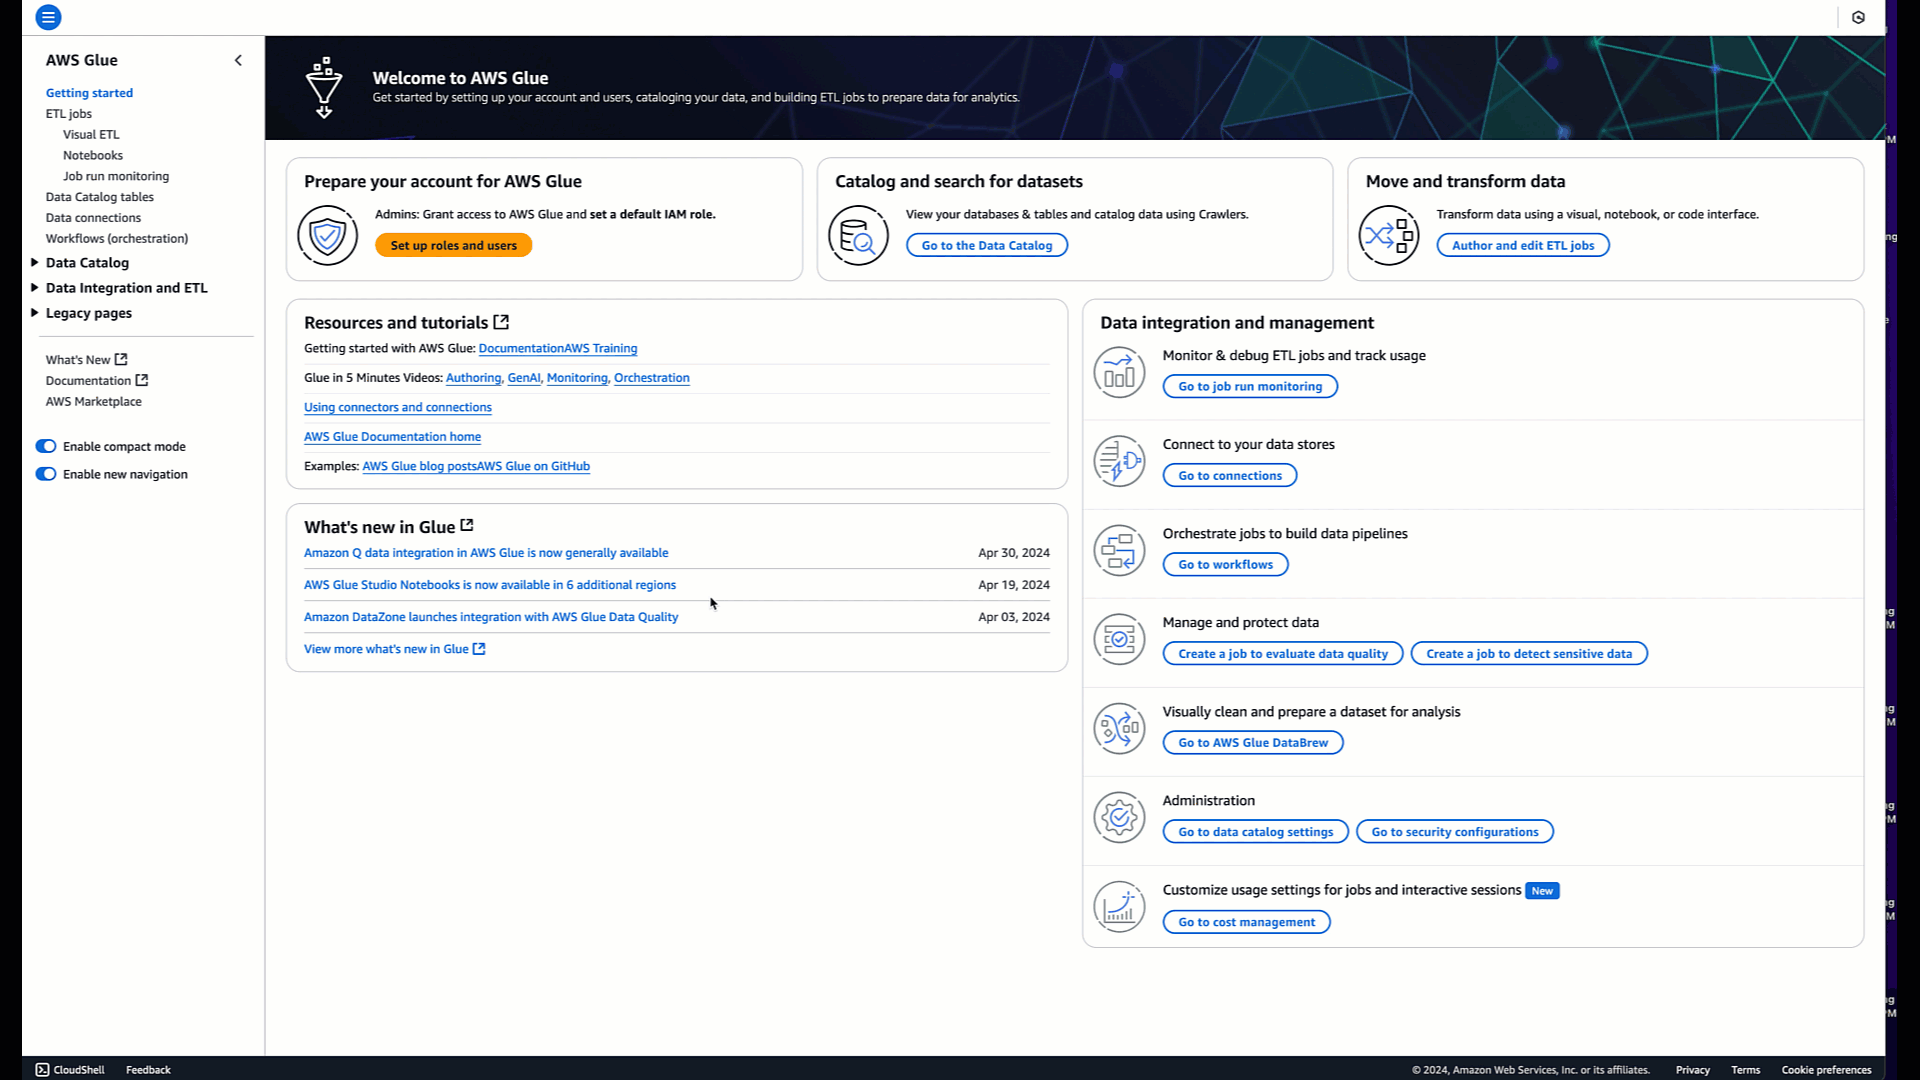The height and width of the screenshot is (1080, 1920).
Task: Click the job run monitoring bar chart icon
Action: pos(1118,372)
